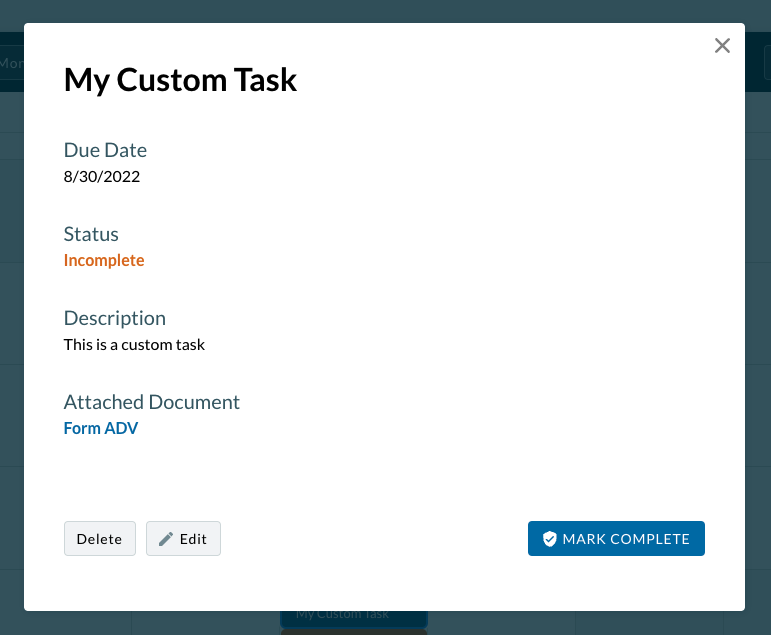Click the Status field label

(91, 234)
